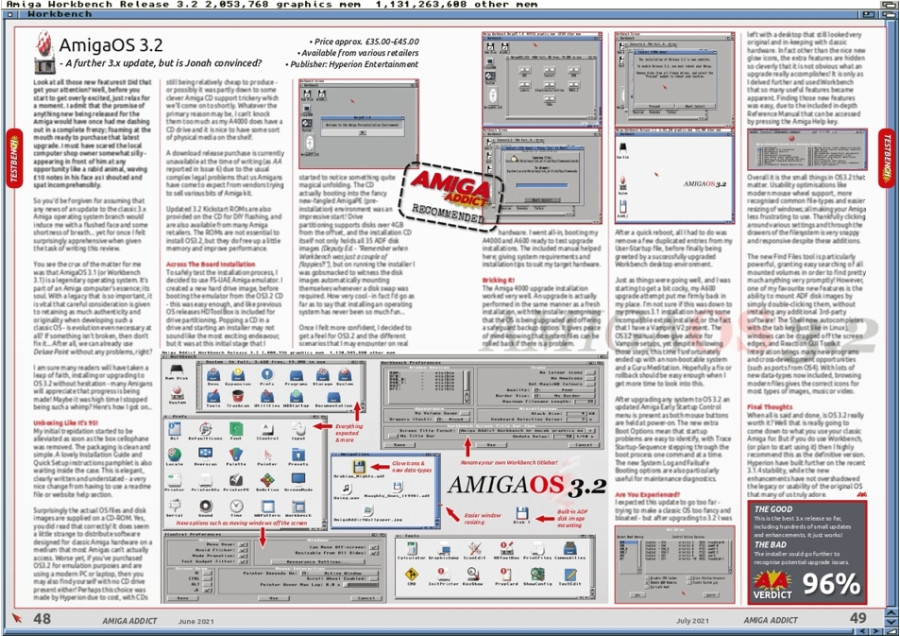Select the Disk 1 floppy icon
This screenshot has height=636, width=900.
coord(522,513)
